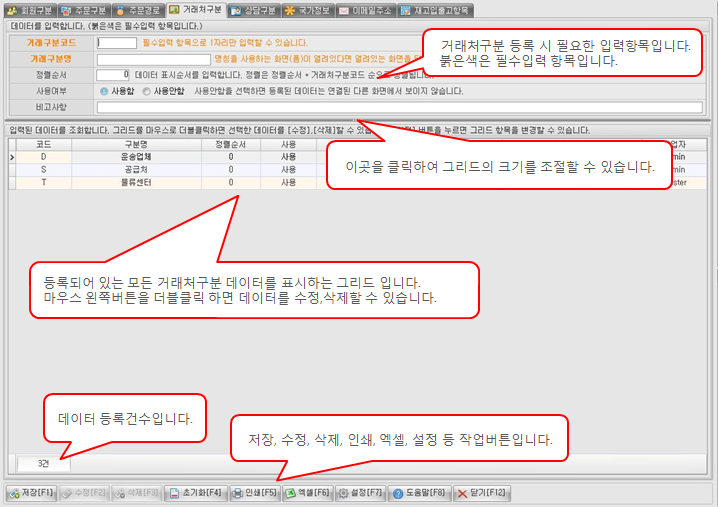Screen dimensions: 718x507
Task: Choose the 사용안함 radio option
Action: click(163, 91)
